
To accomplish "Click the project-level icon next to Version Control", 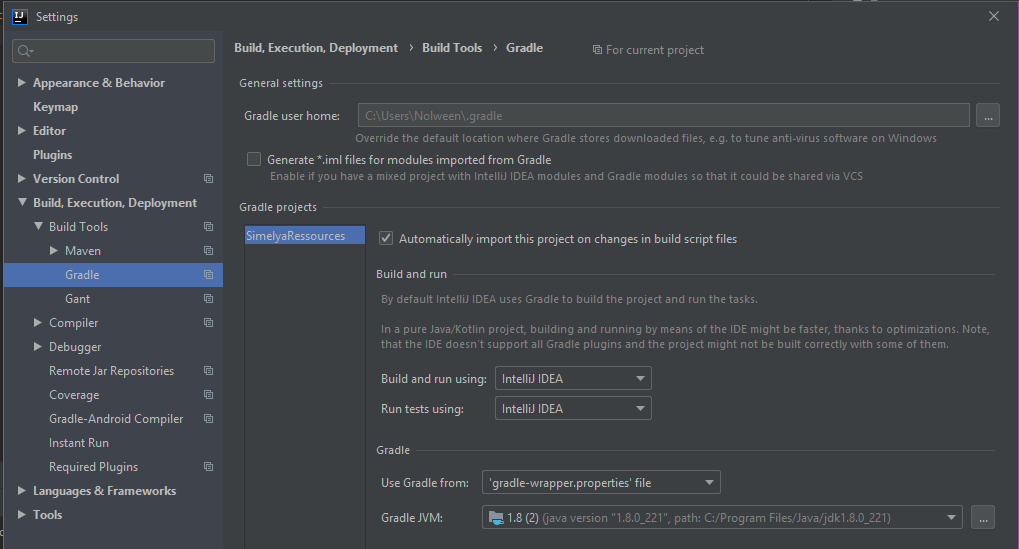I will (208, 179).
